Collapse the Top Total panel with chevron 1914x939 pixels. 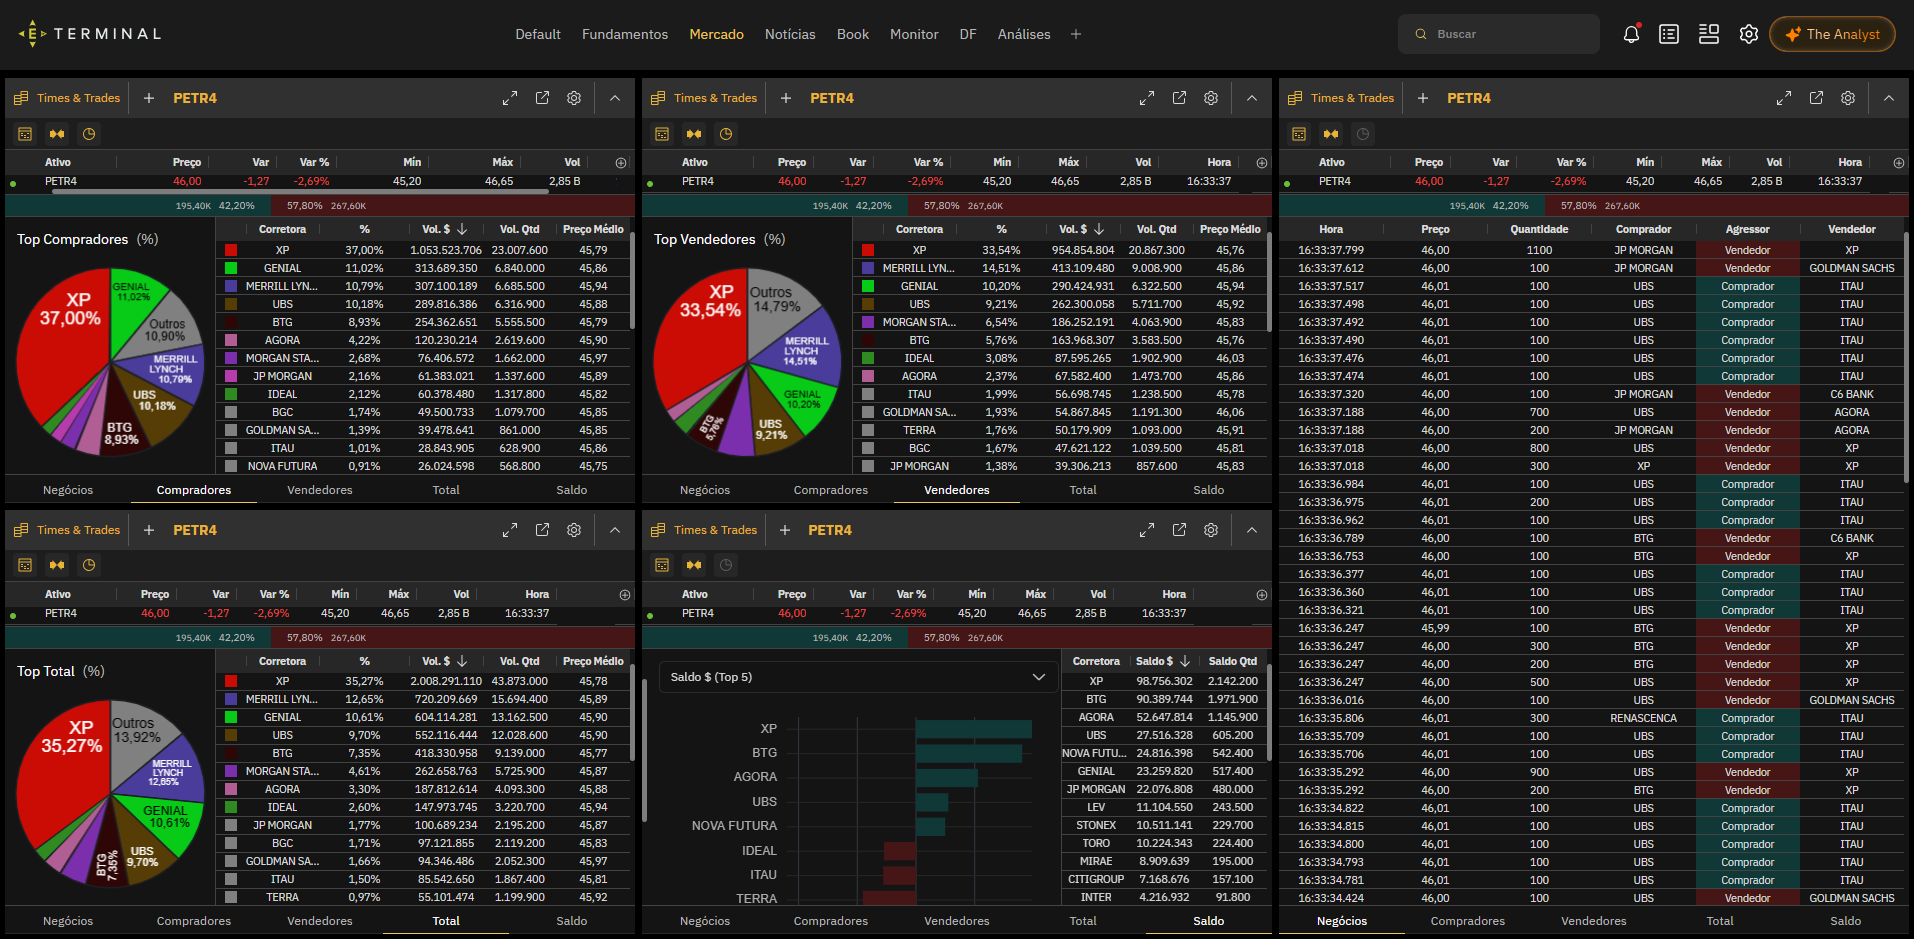tap(615, 530)
